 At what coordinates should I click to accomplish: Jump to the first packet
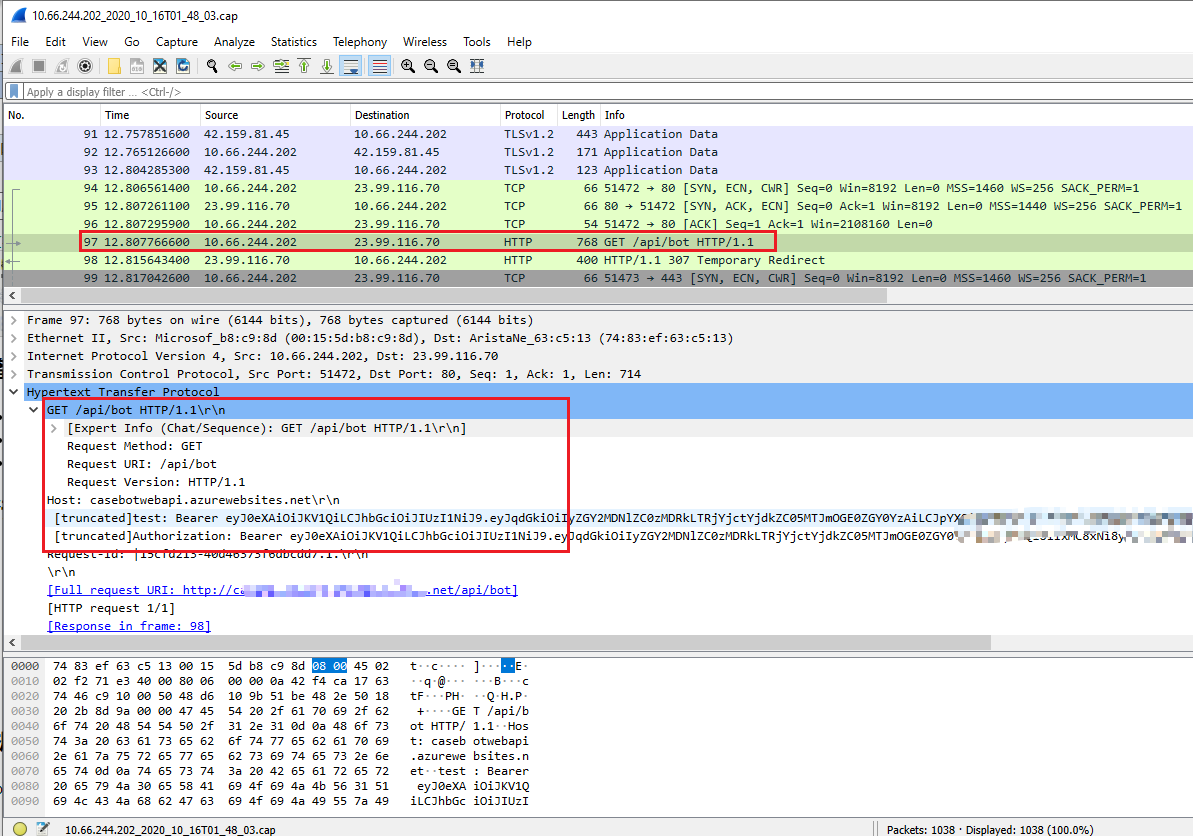(304, 66)
